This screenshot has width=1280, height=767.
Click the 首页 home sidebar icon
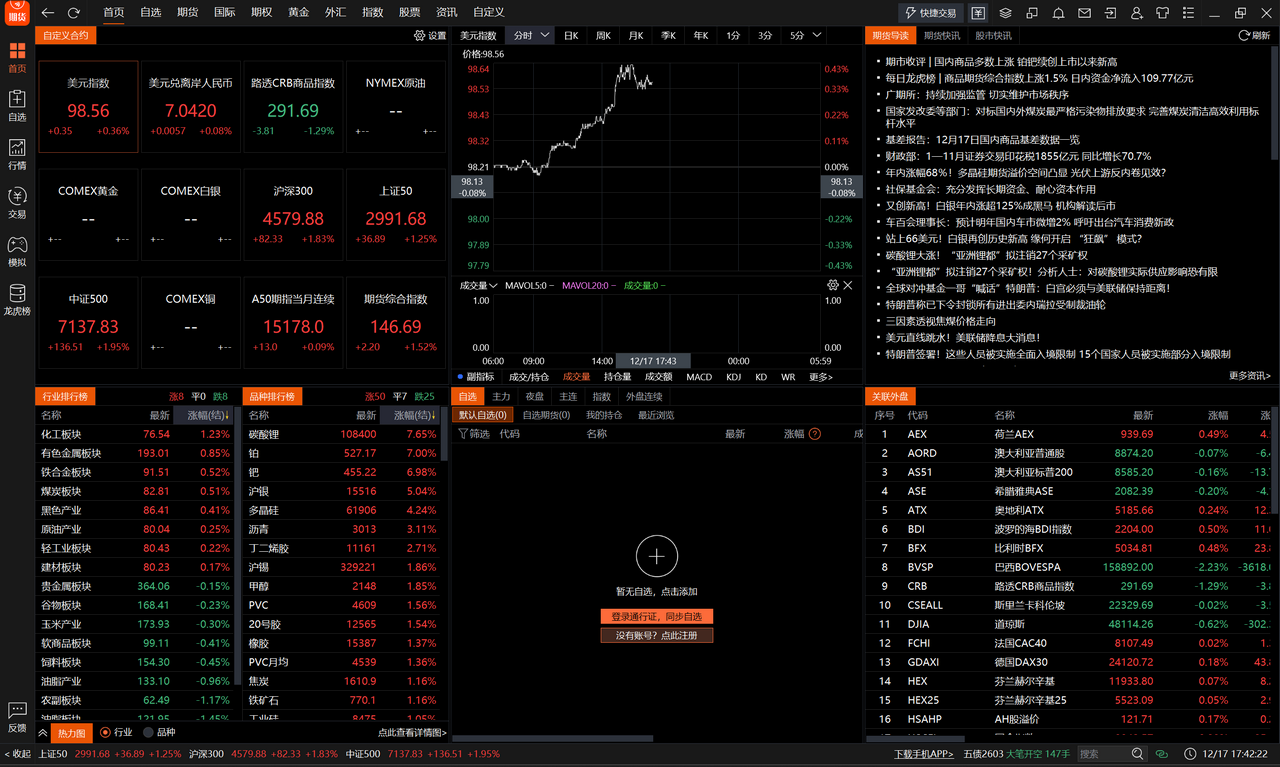[17, 57]
